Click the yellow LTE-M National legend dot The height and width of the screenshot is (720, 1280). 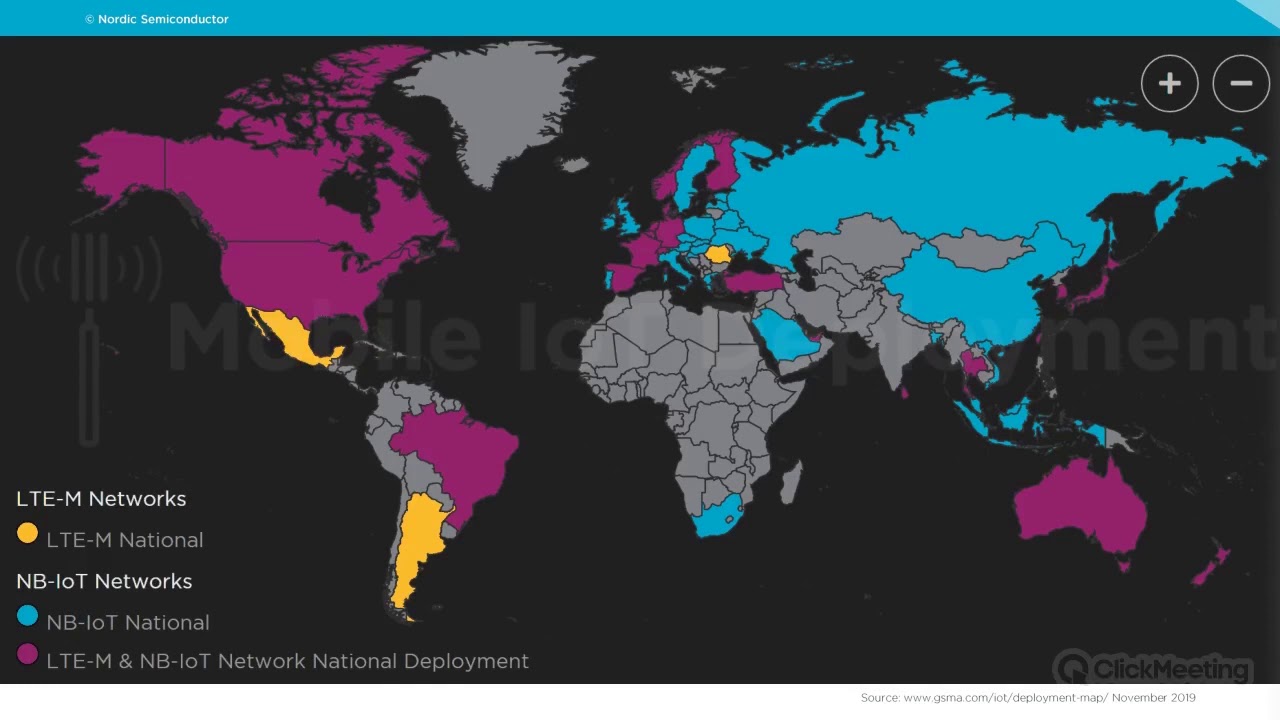(x=27, y=533)
